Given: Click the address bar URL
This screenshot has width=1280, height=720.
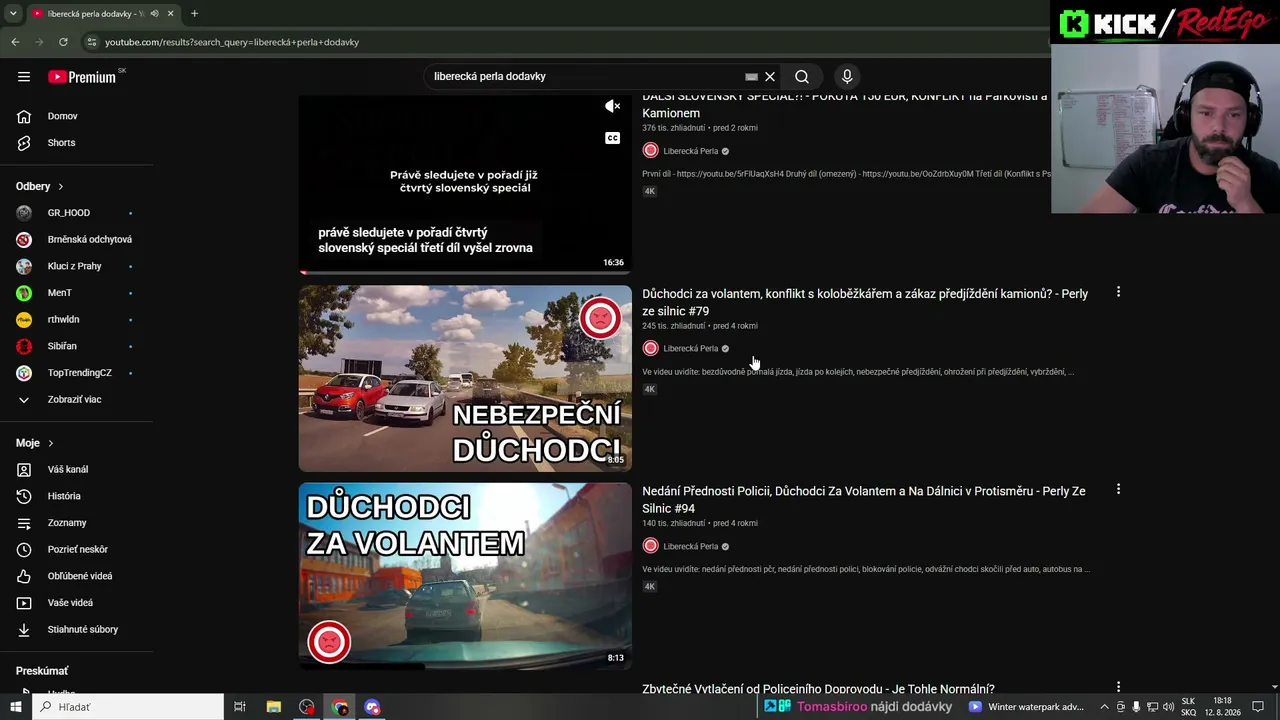Looking at the screenshot, I should coord(232,42).
